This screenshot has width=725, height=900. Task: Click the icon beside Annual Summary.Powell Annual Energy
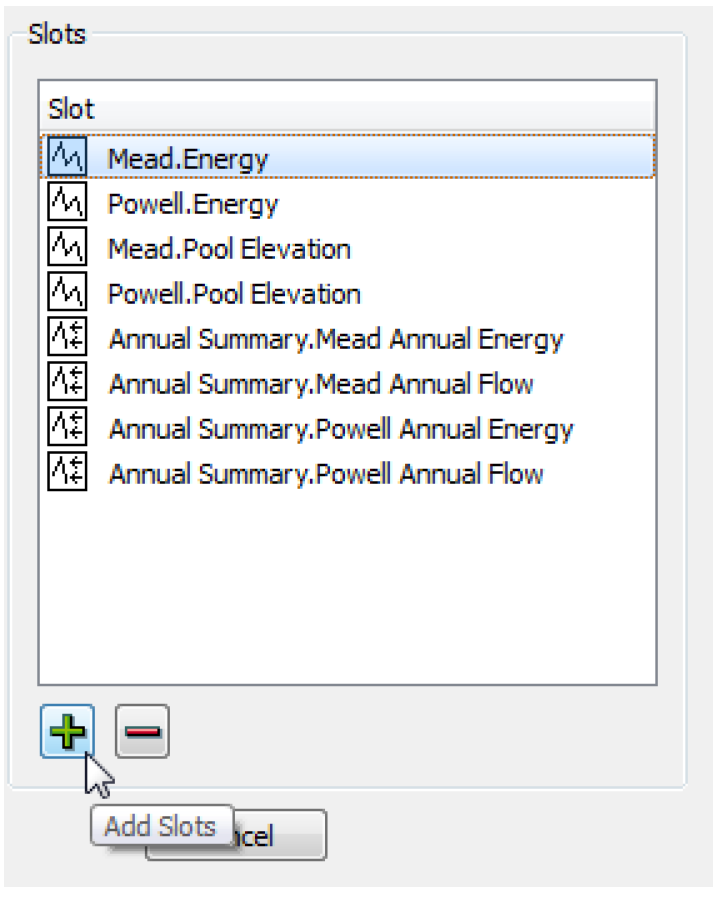67,429
